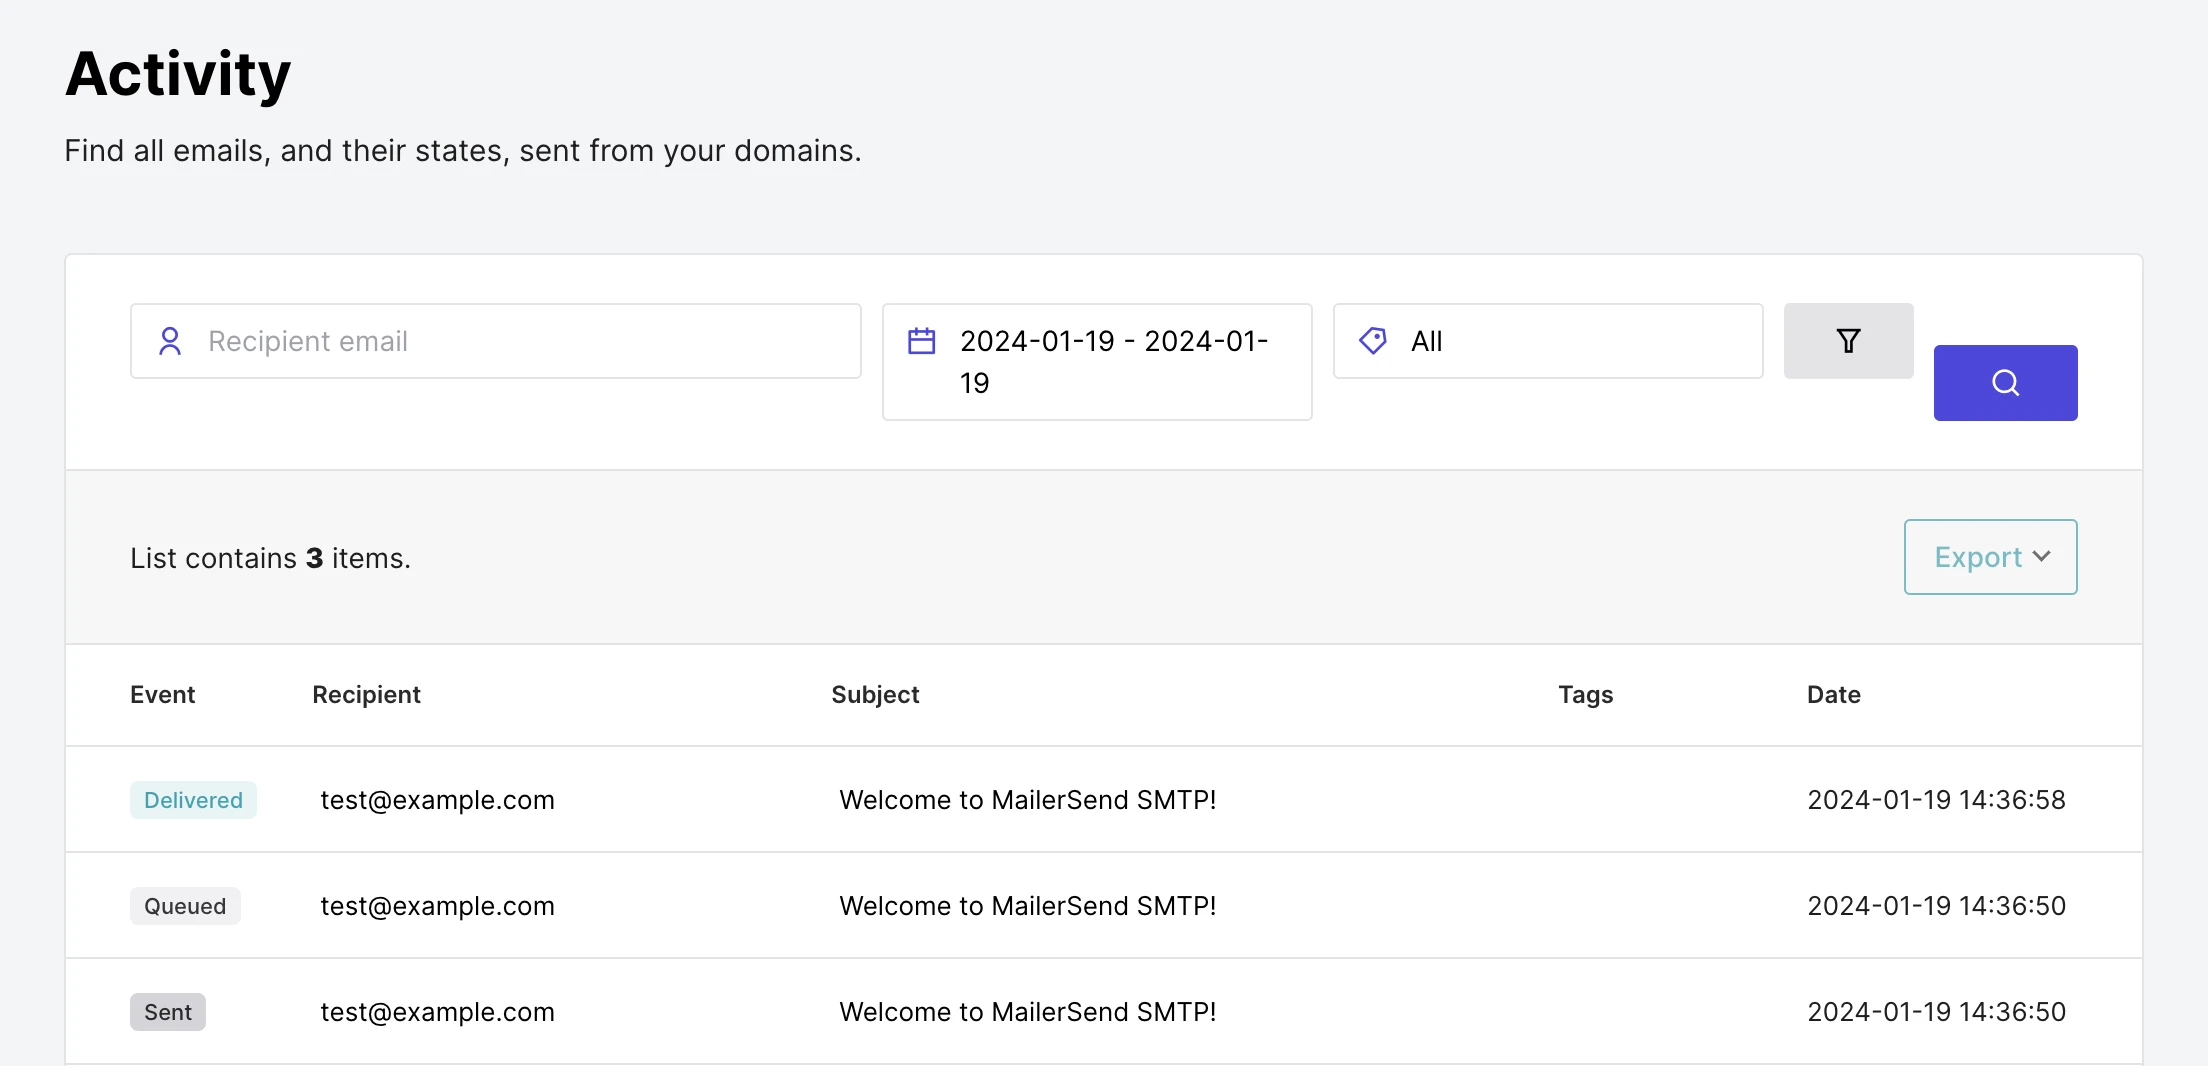Screen dimensions: 2208x1066
Task: Open the Export dropdown
Action: [1990, 557]
